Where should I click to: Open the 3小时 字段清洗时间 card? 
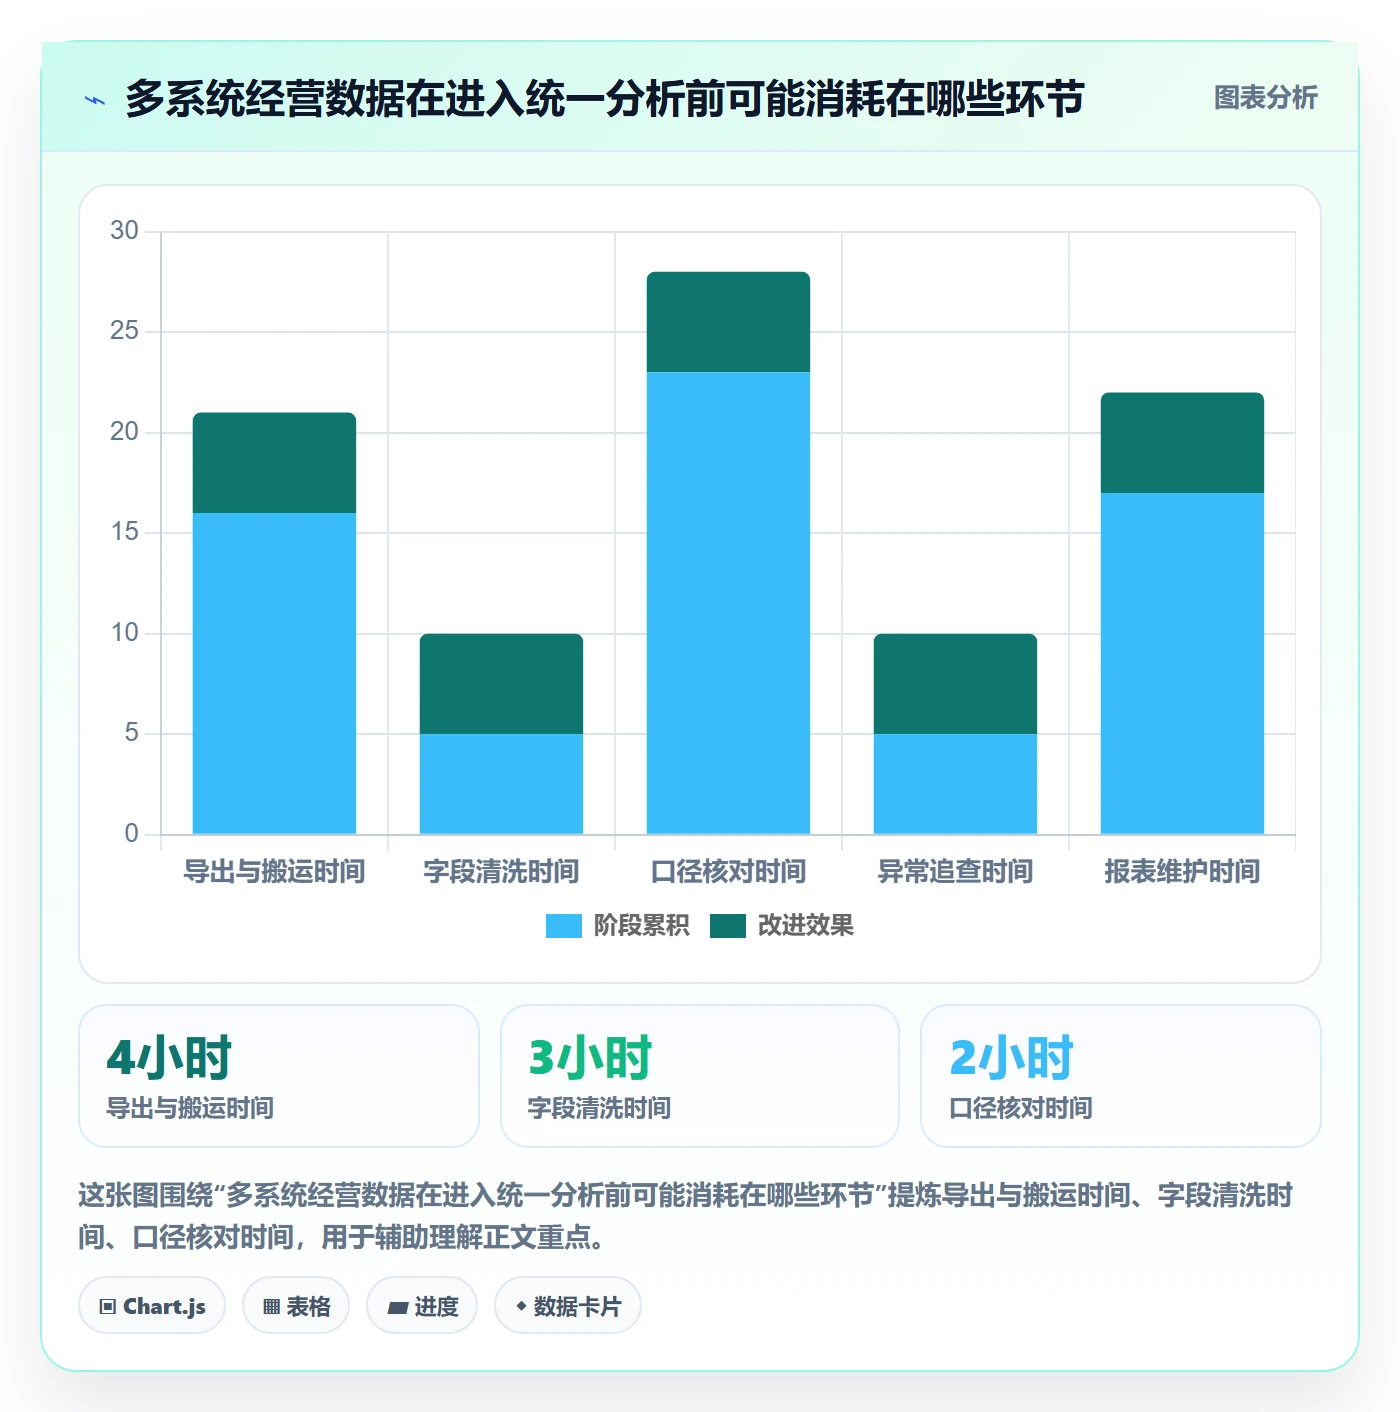[x=700, y=1076]
